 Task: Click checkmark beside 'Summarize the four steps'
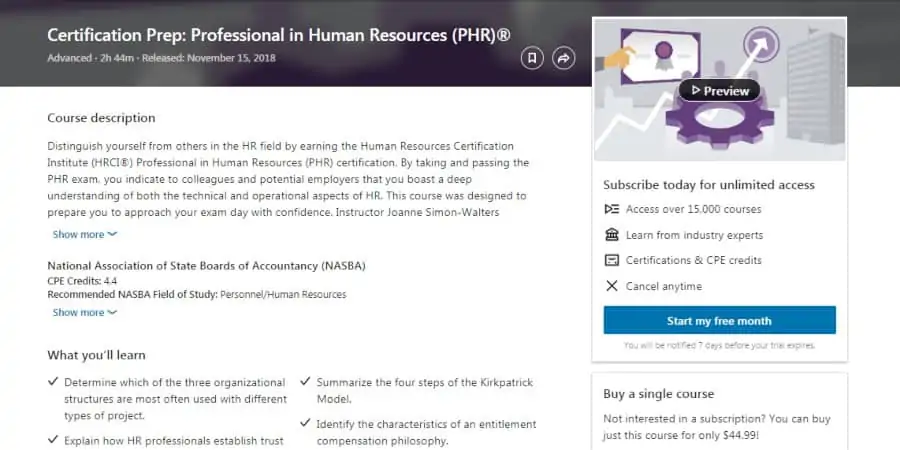pos(305,381)
